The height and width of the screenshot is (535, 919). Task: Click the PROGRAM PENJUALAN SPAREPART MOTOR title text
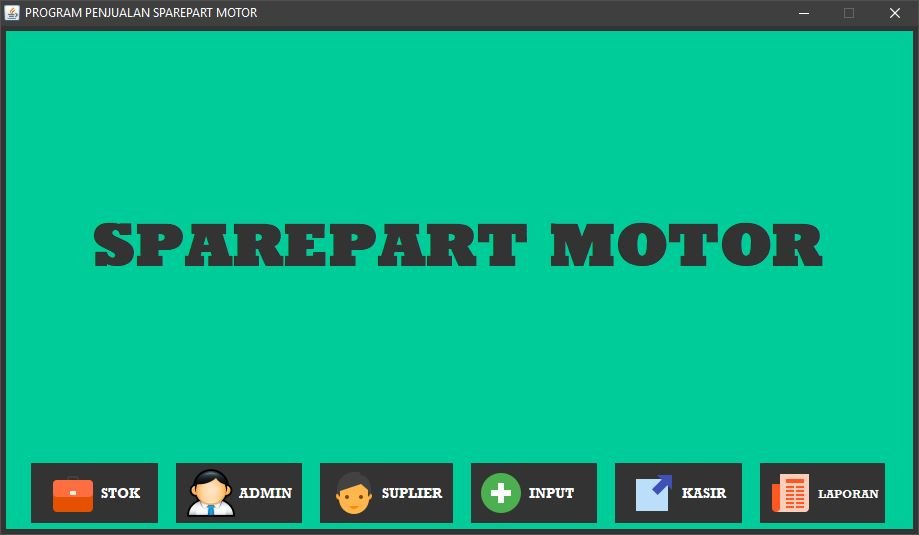pyautogui.click(x=141, y=13)
